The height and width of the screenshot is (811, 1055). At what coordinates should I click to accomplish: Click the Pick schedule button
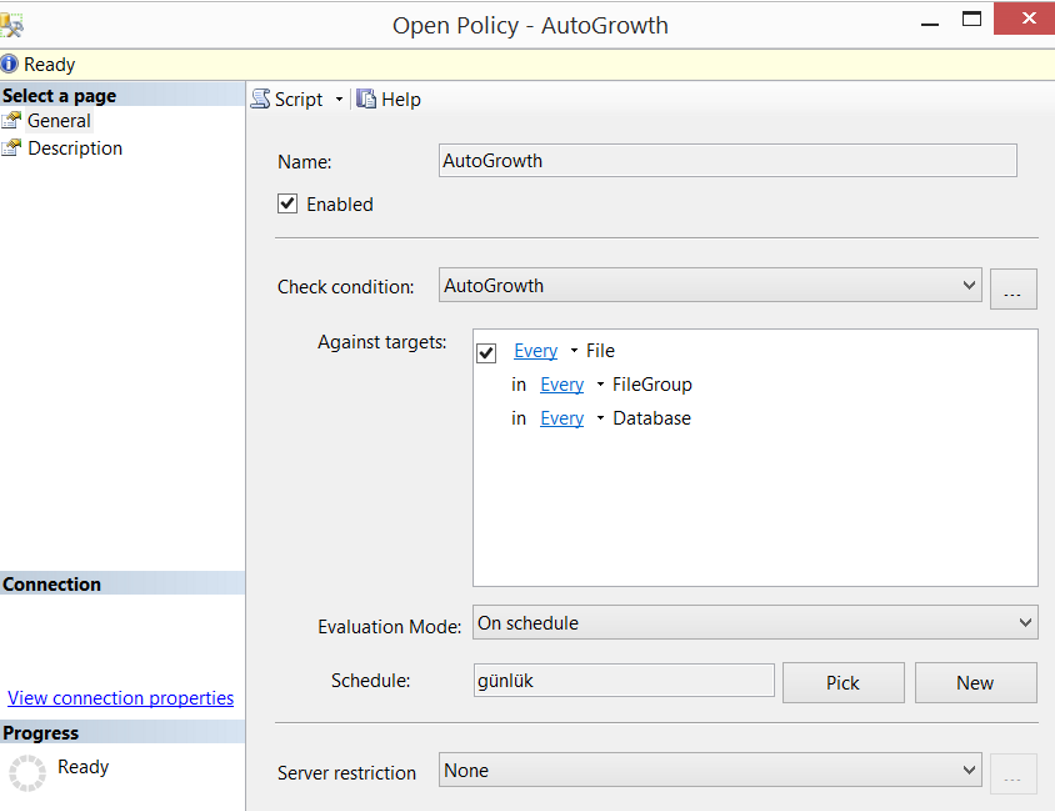pyautogui.click(x=843, y=682)
